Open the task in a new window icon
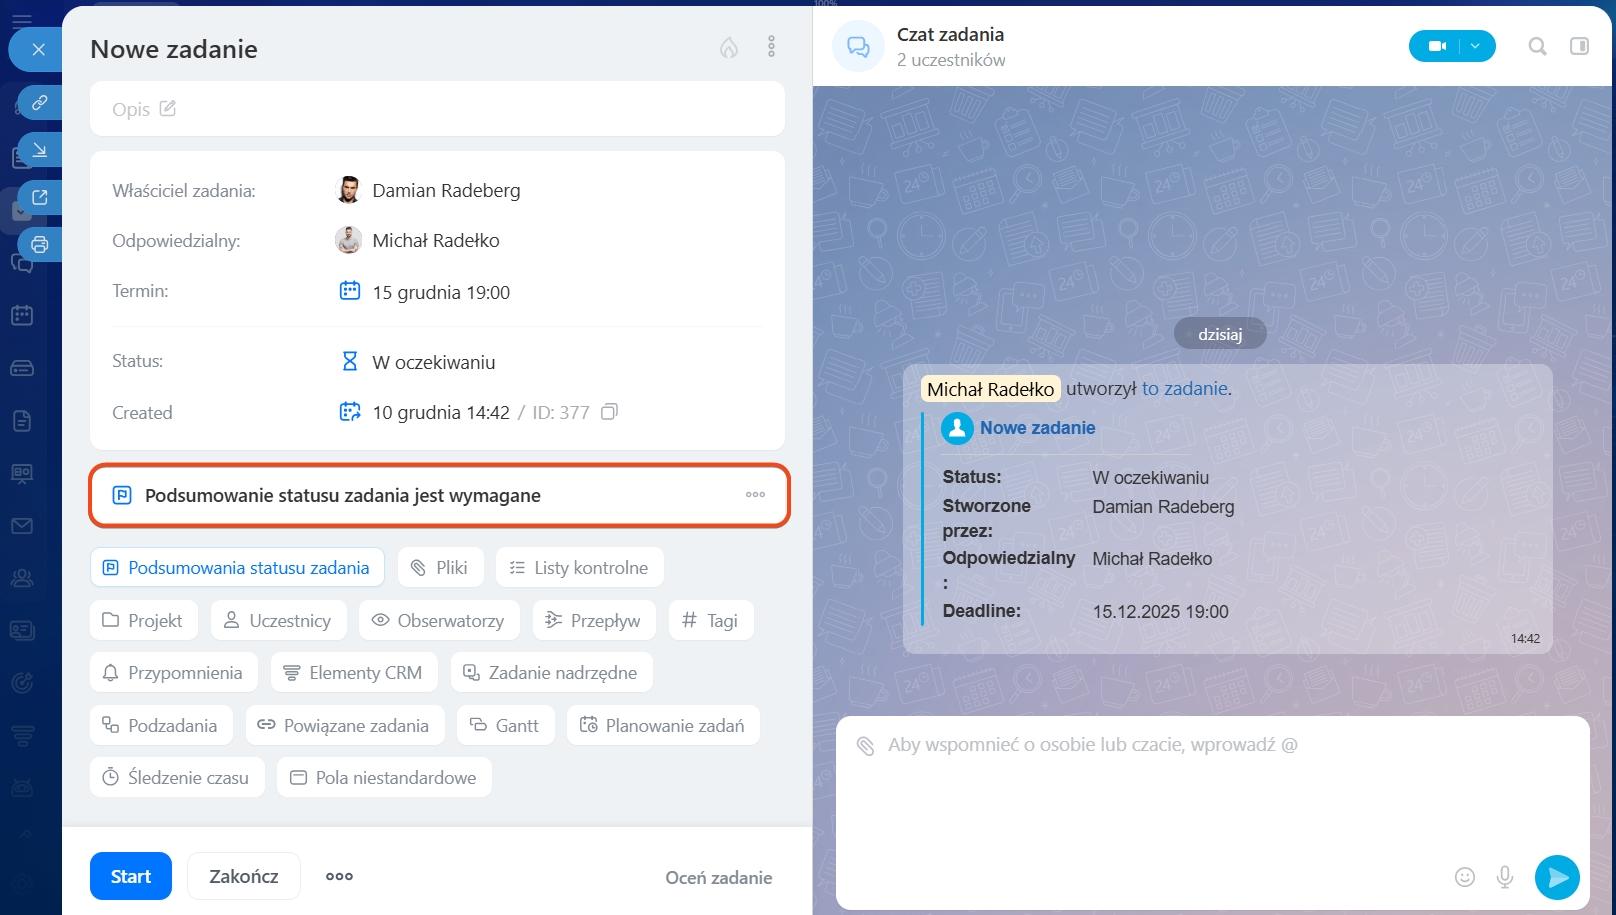 [x=40, y=197]
